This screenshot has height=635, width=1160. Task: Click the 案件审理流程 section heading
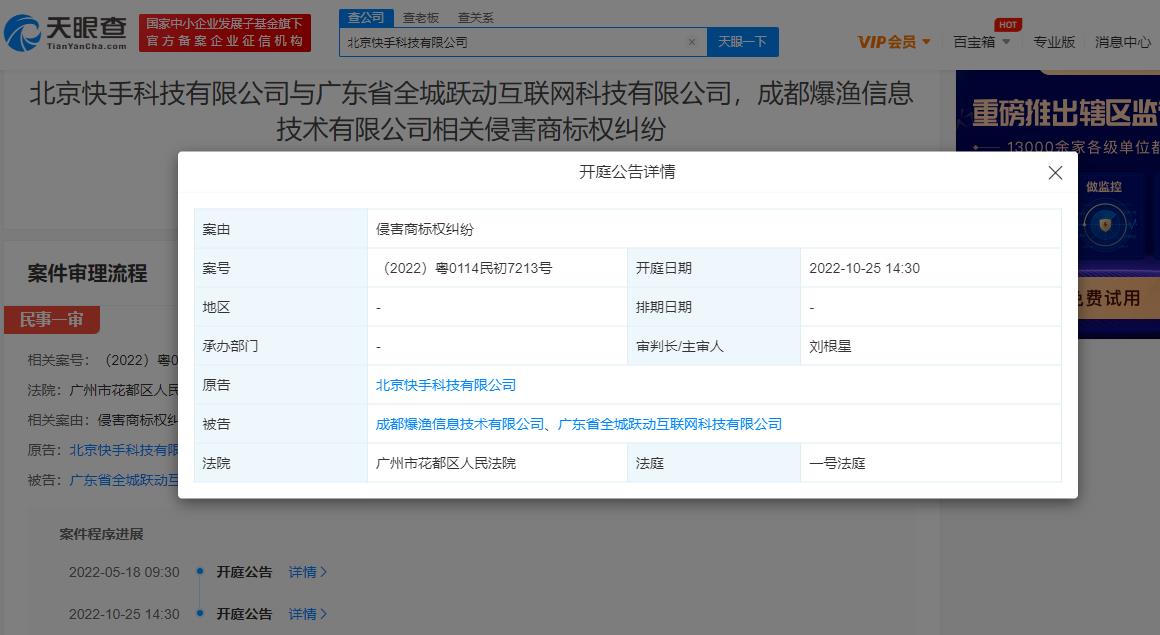point(87,274)
